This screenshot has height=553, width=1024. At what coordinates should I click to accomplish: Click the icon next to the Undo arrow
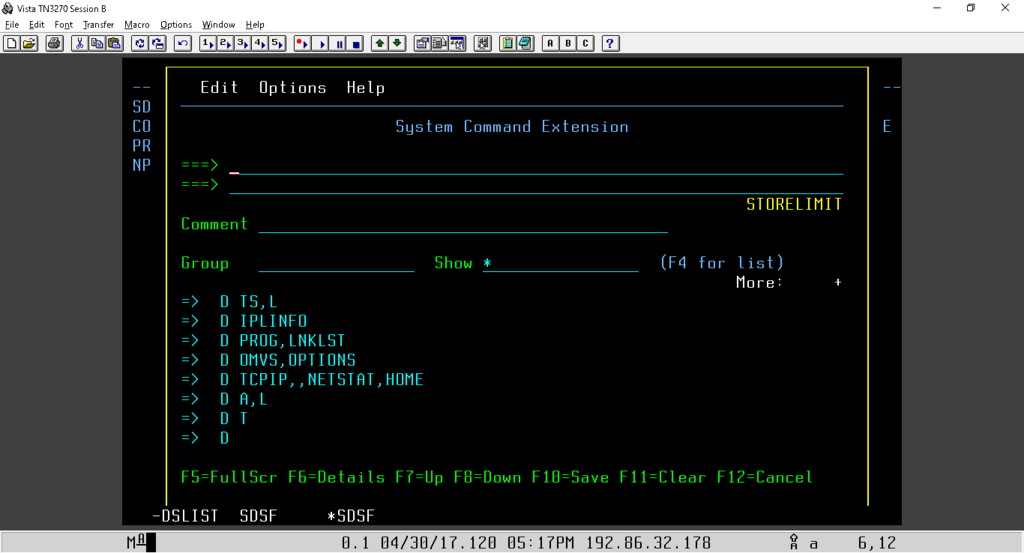(x=157, y=44)
